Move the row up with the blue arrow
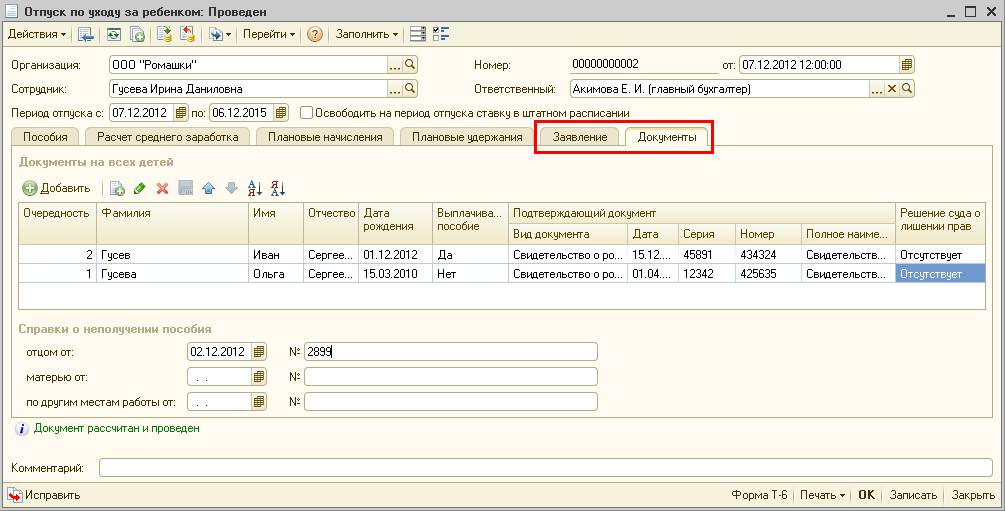This screenshot has height=511, width=1005. 208,188
